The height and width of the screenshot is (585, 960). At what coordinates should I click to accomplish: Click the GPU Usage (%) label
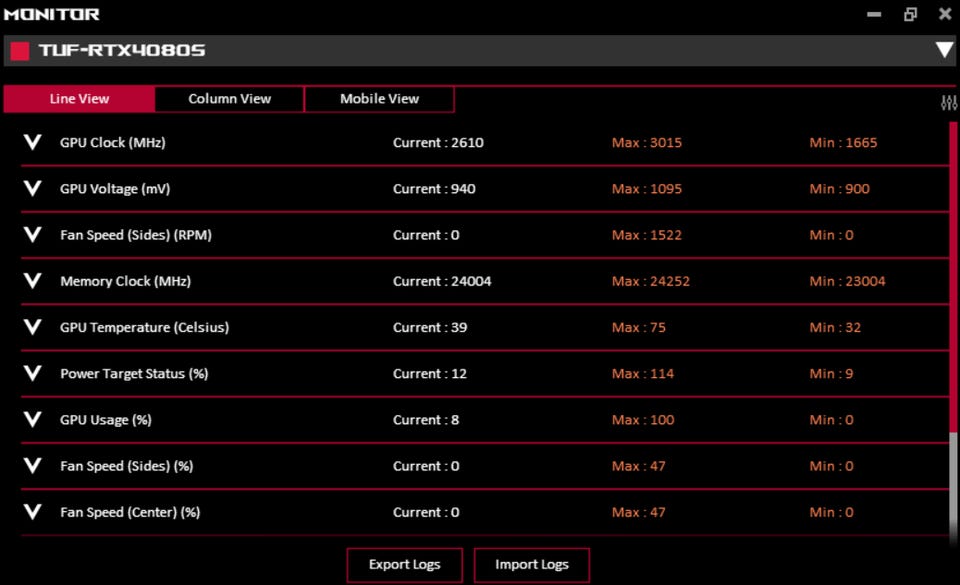[x=106, y=420]
